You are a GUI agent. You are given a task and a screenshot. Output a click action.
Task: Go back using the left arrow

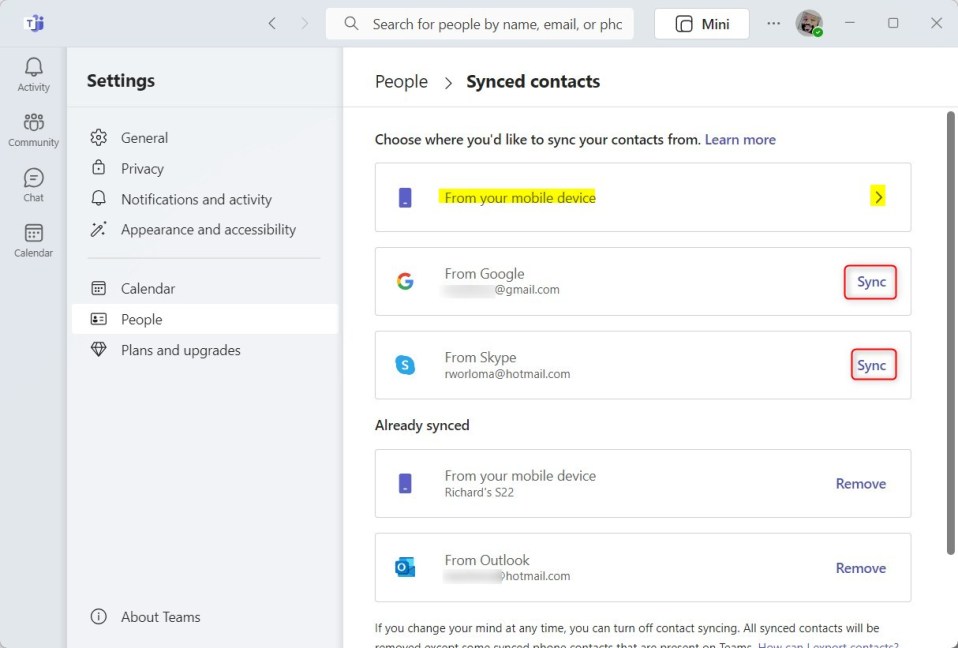pos(272,23)
